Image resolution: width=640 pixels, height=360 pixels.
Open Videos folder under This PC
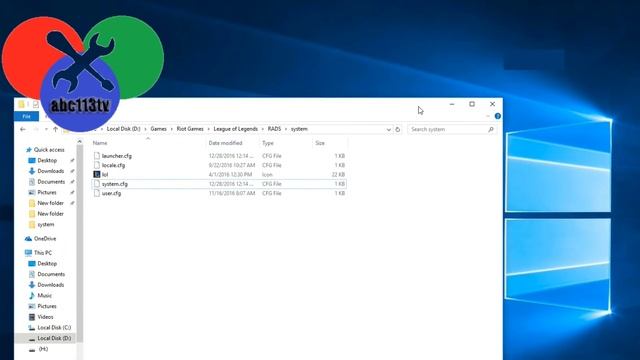click(45, 317)
